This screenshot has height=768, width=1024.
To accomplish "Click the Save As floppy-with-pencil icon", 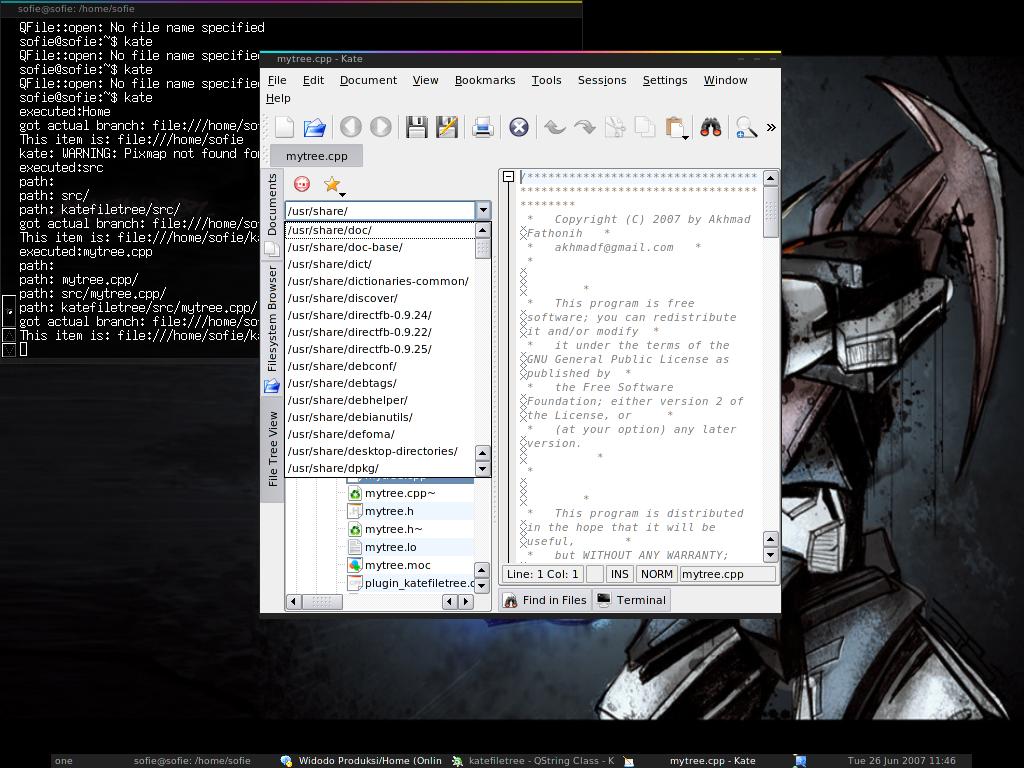I will click(447, 127).
